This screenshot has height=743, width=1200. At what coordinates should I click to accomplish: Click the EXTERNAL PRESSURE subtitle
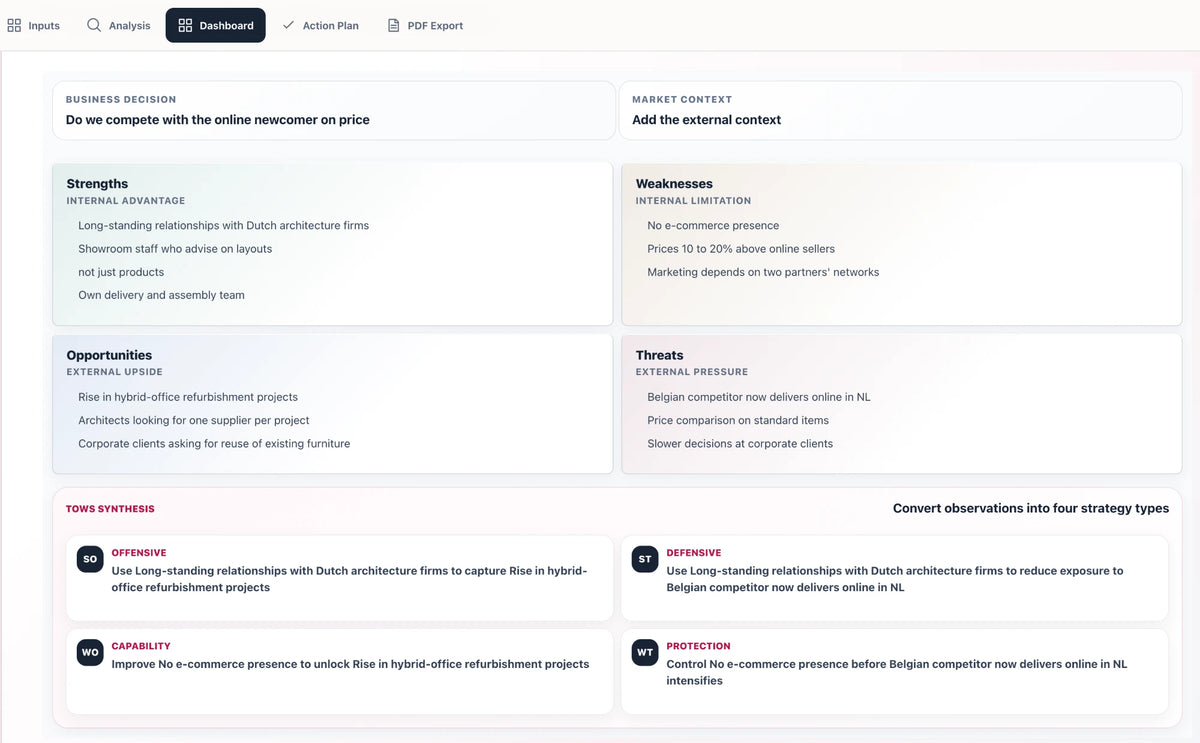(692, 372)
